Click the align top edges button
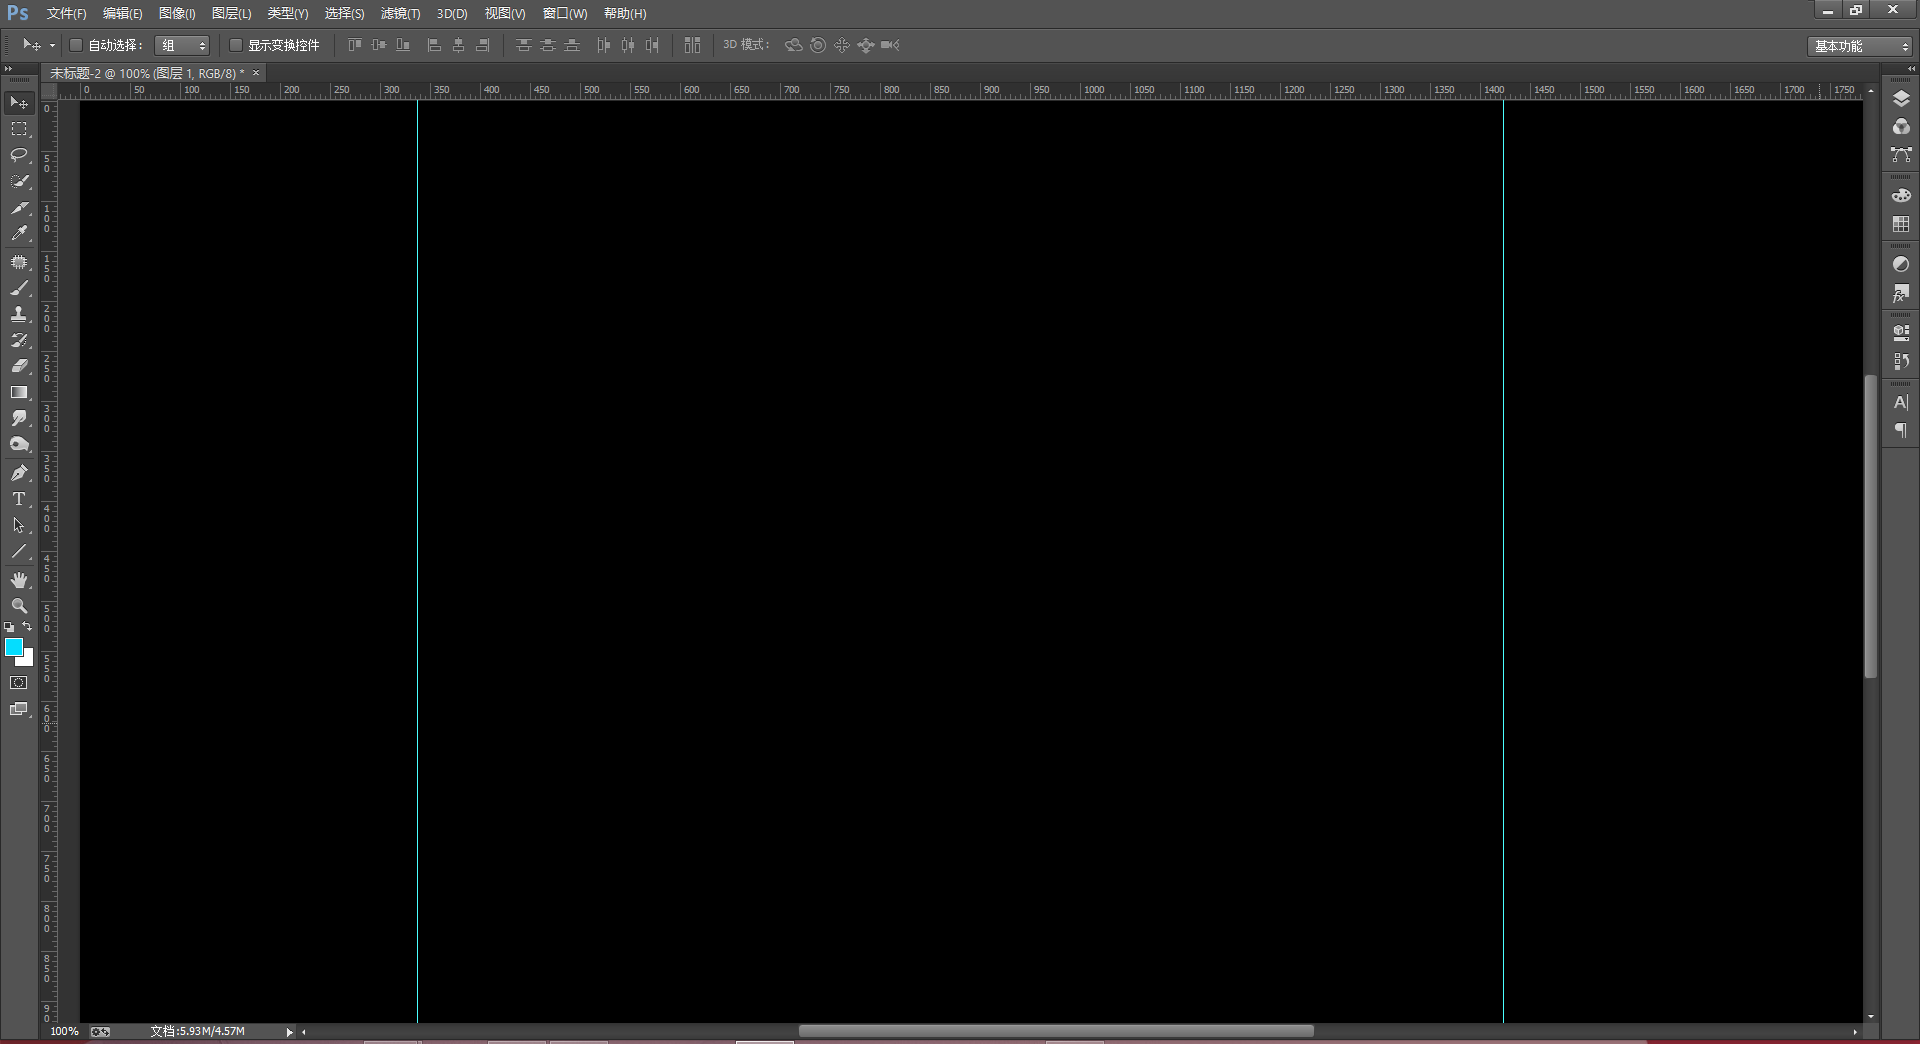Viewport: 1920px width, 1044px height. 354,45
